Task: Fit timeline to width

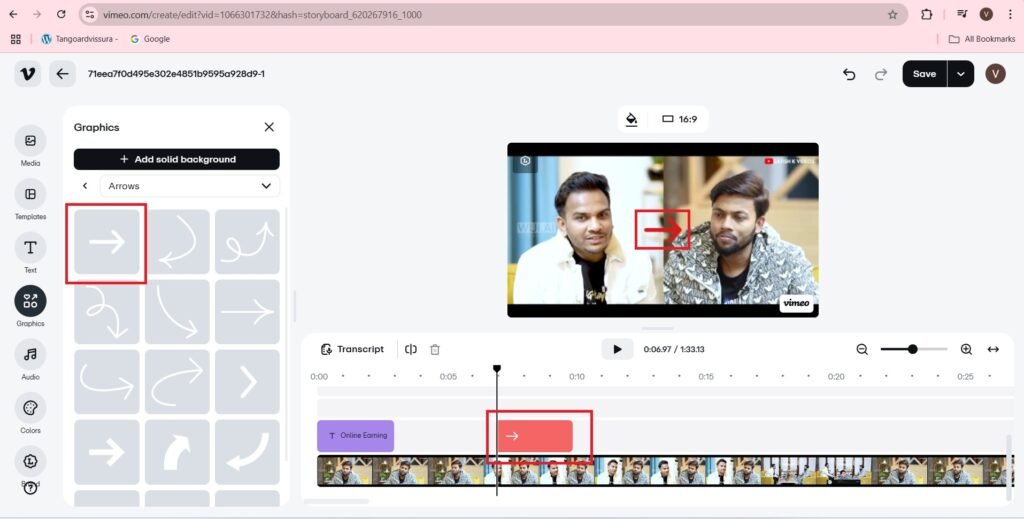Action: (993, 349)
